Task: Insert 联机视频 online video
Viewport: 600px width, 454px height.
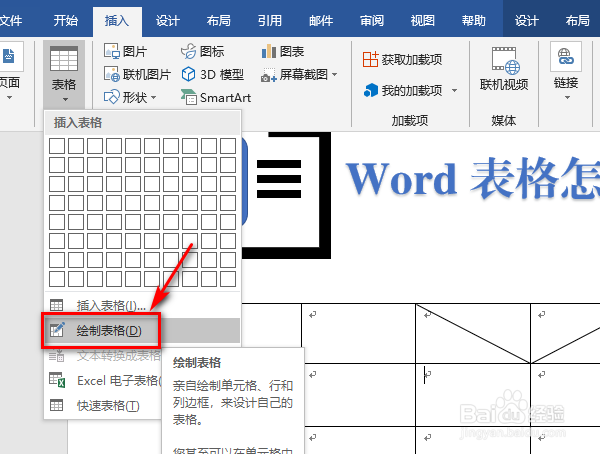Action: pos(504,69)
